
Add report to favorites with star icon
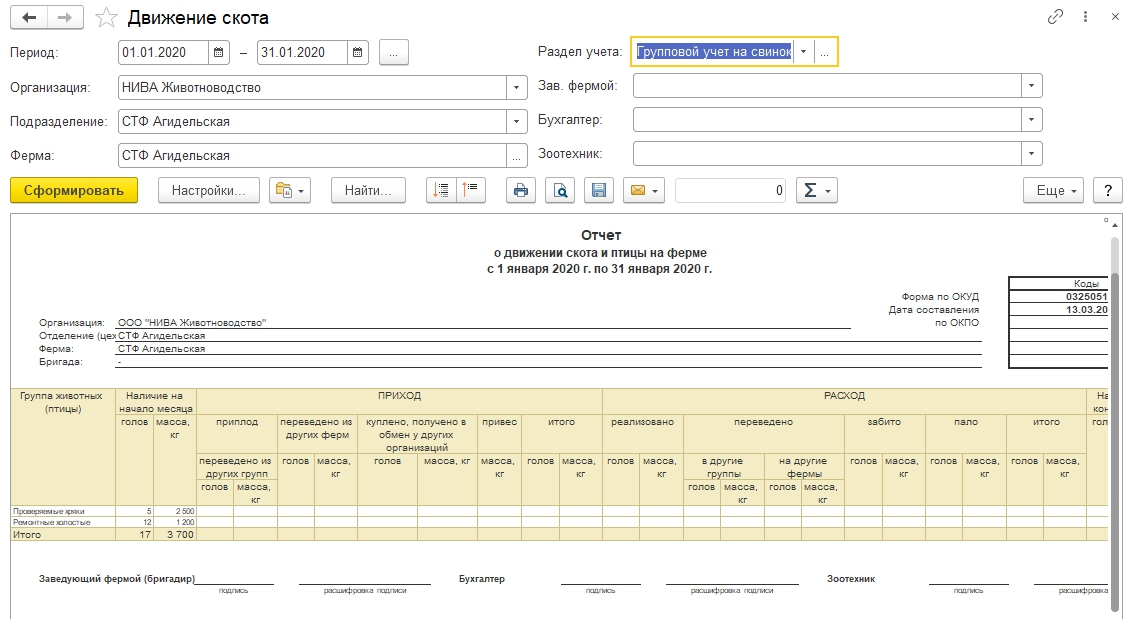point(106,17)
